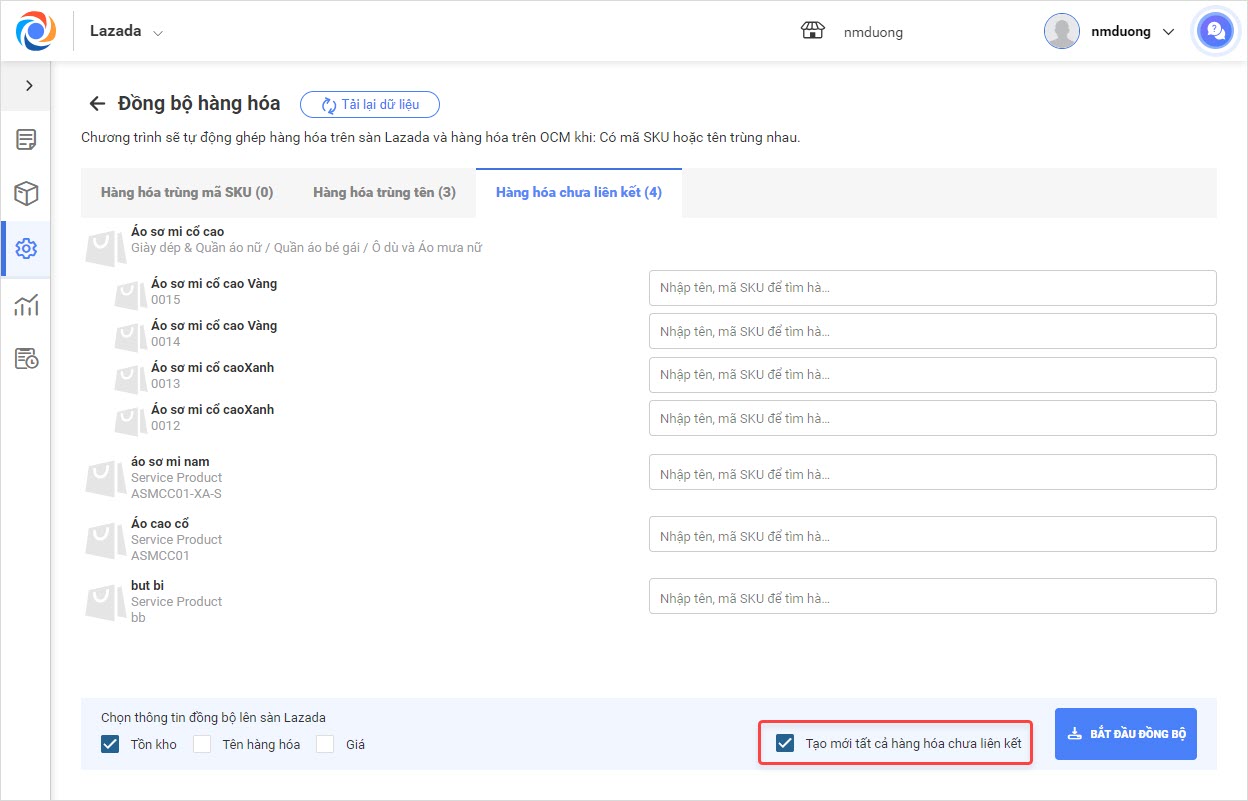The width and height of the screenshot is (1248, 801).
Task: Open the history log icon in sidebar
Action: click(26, 359)
